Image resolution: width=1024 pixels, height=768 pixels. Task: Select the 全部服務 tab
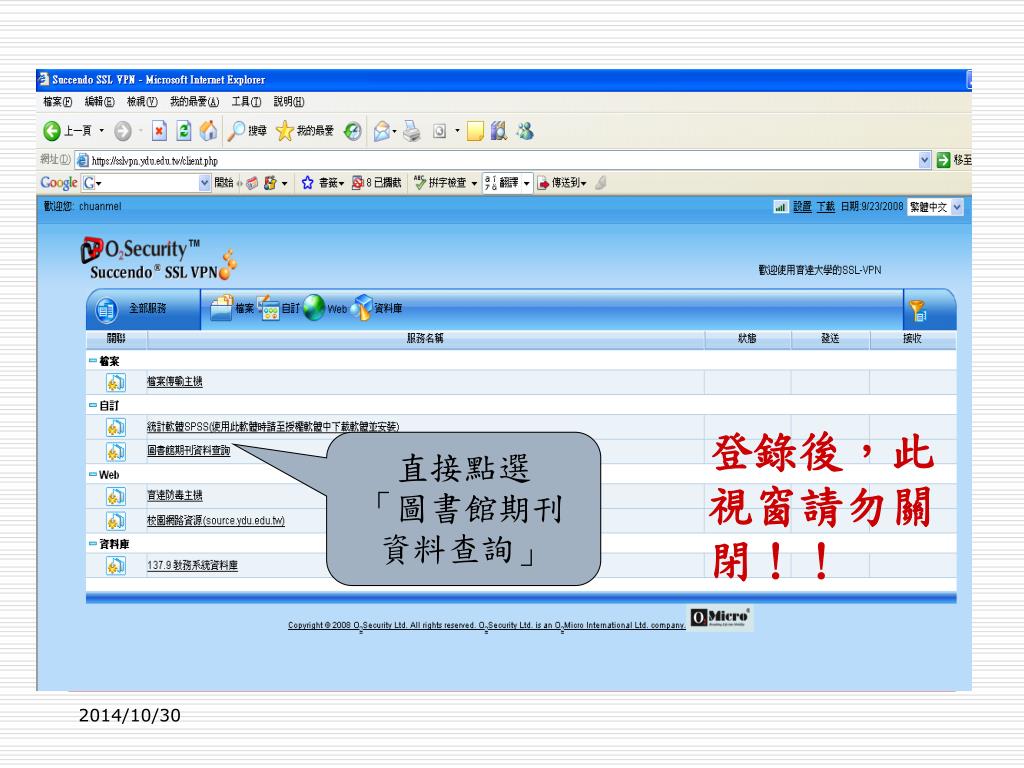coord(144,308)
